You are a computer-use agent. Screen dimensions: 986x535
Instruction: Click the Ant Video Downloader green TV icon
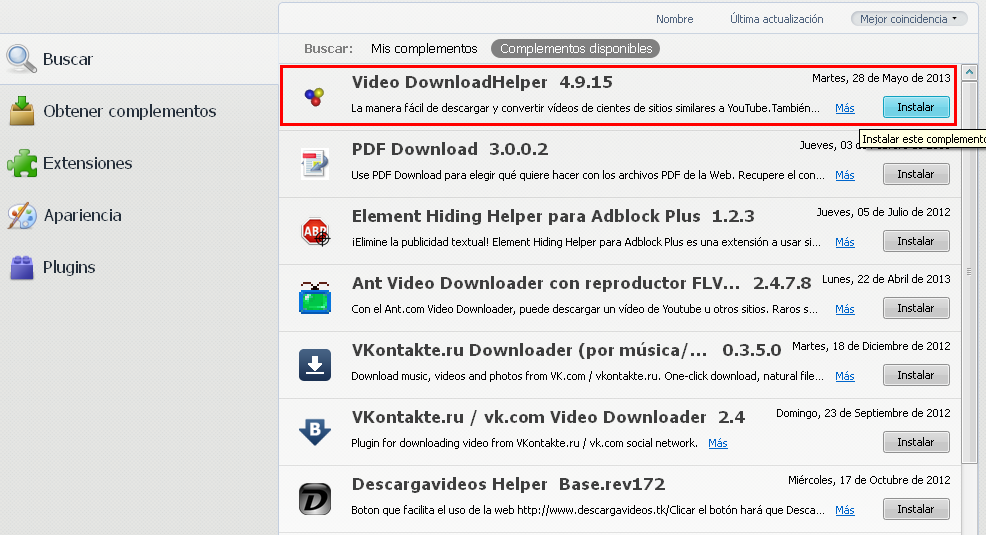tap(315, 298)
